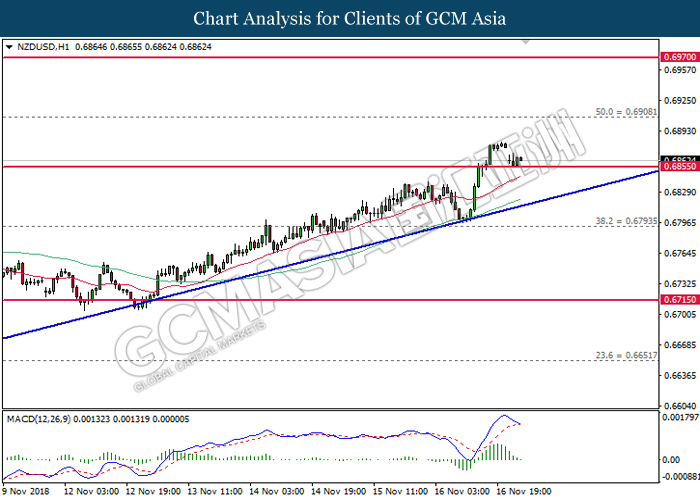Click the 0.67150 red price tag
The height and width of the screenshot is (500, 700).
678,300
